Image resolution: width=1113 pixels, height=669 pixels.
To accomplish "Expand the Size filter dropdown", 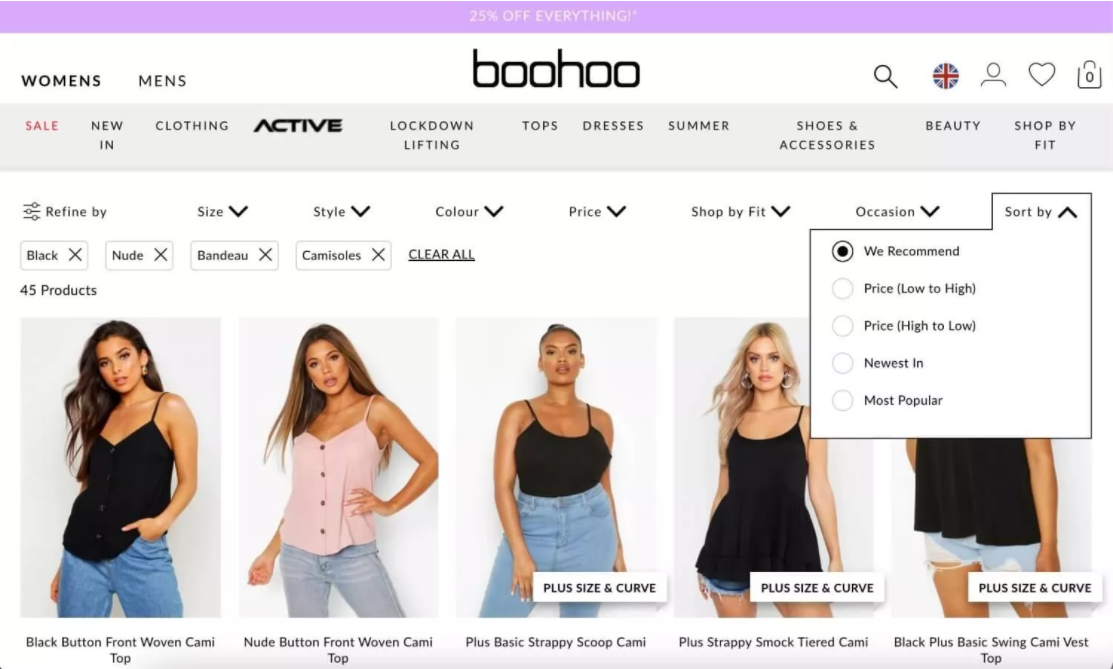I will pyautogui.click(x=222, y=212).
